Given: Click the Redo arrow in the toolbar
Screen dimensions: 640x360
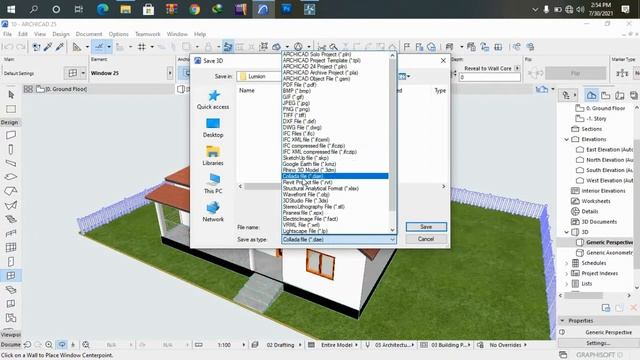Looking at the screenshot, I should coord(20,47).
